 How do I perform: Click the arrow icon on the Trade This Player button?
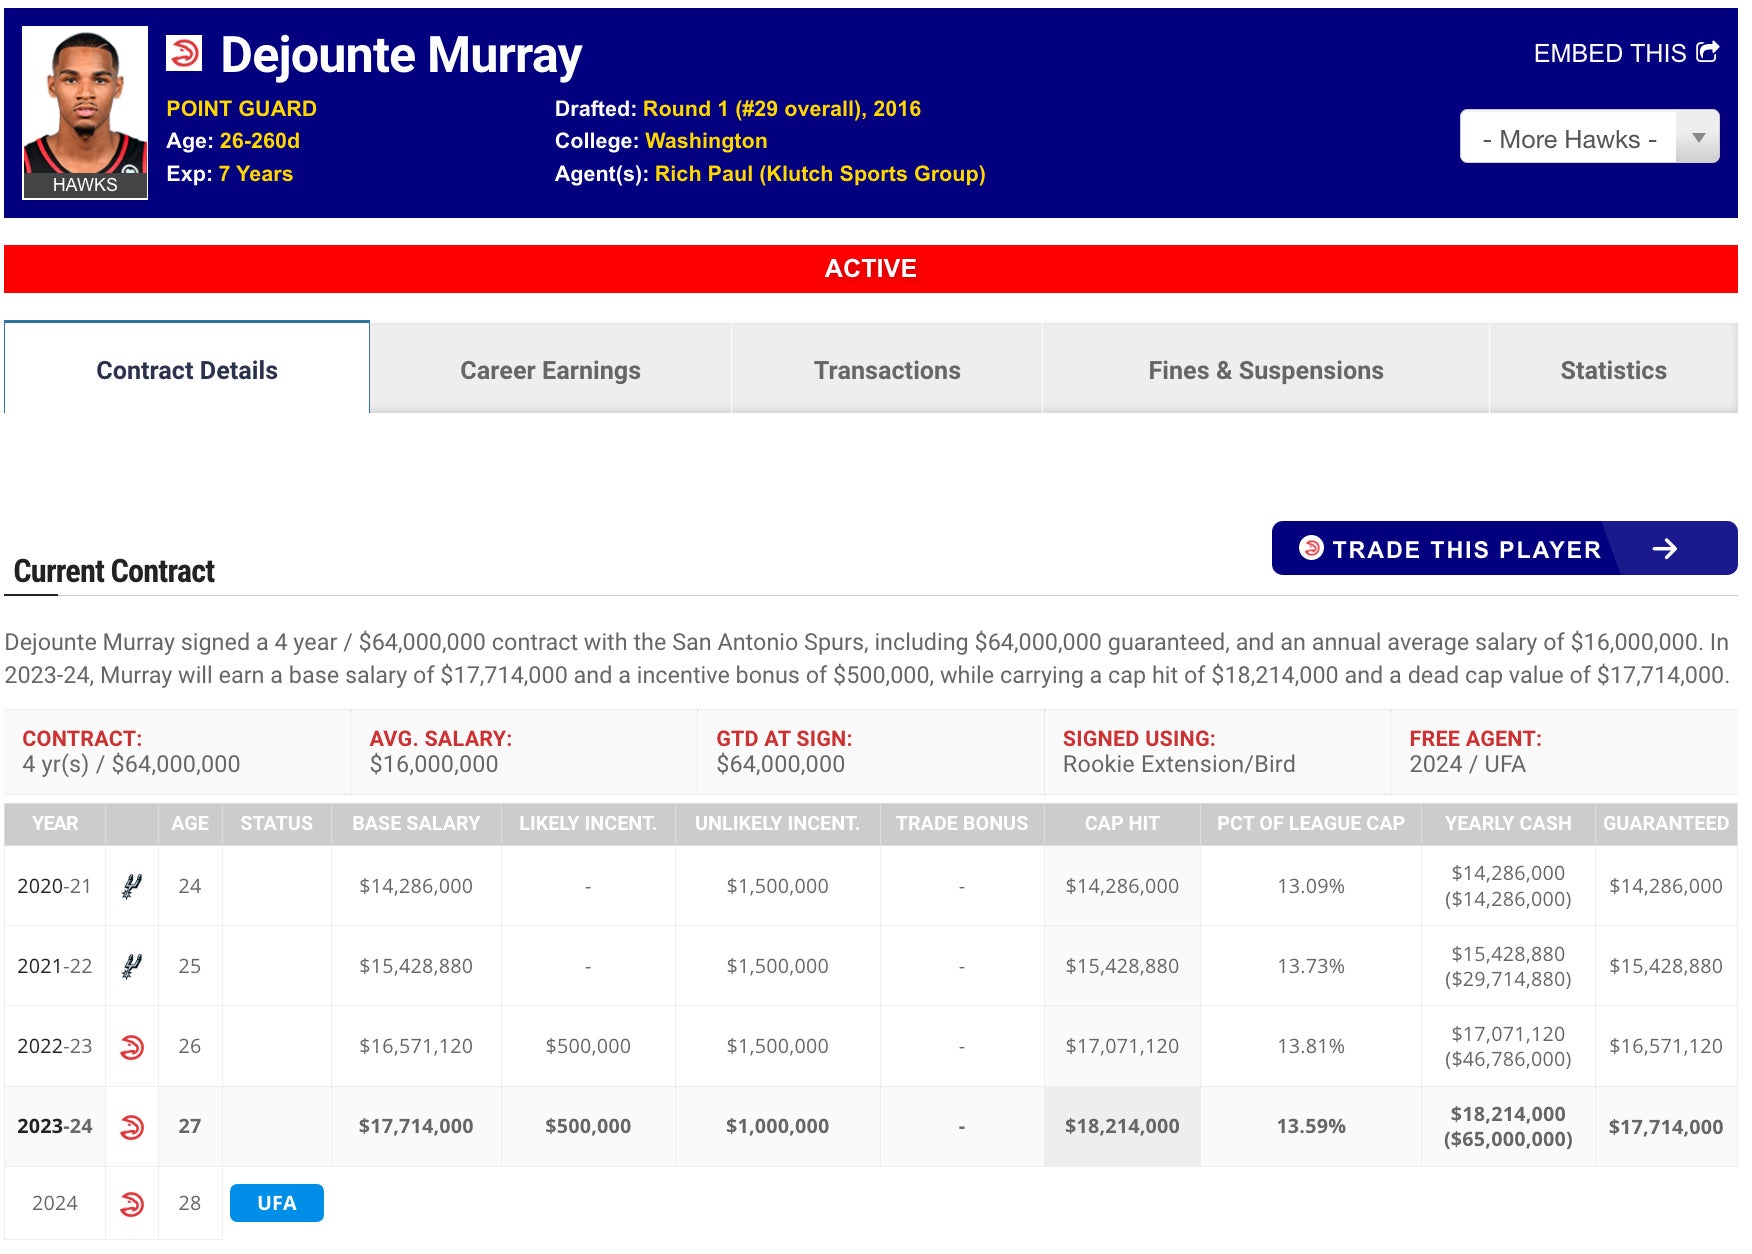(1665, 549)
